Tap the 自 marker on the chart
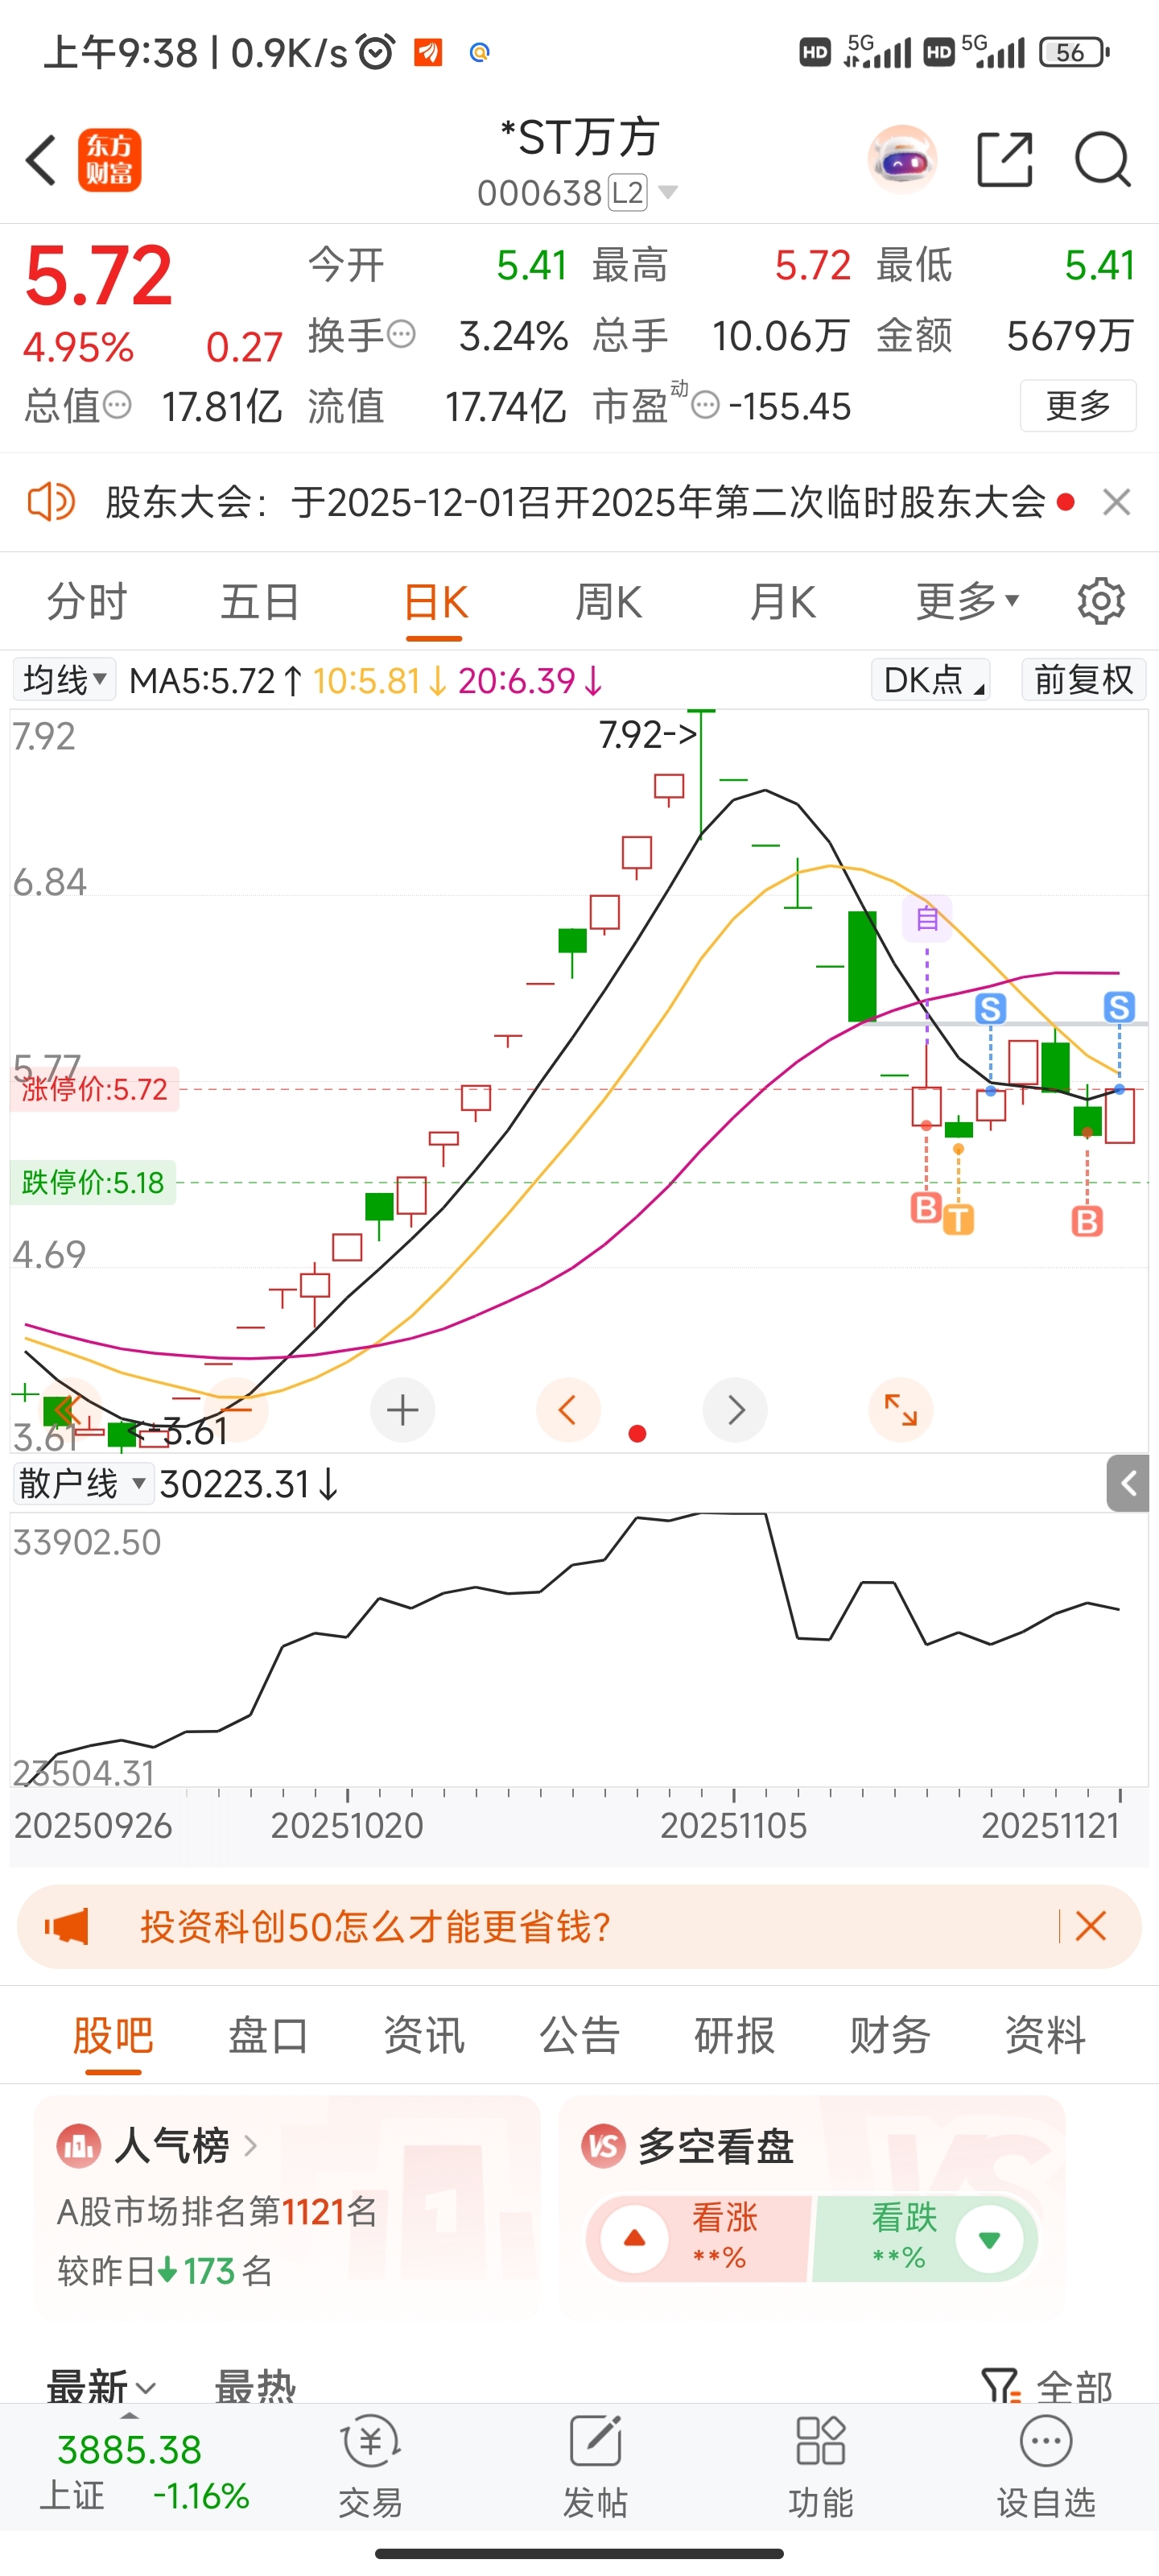Screen dimensions: 1159x2576 pos(927,918)
